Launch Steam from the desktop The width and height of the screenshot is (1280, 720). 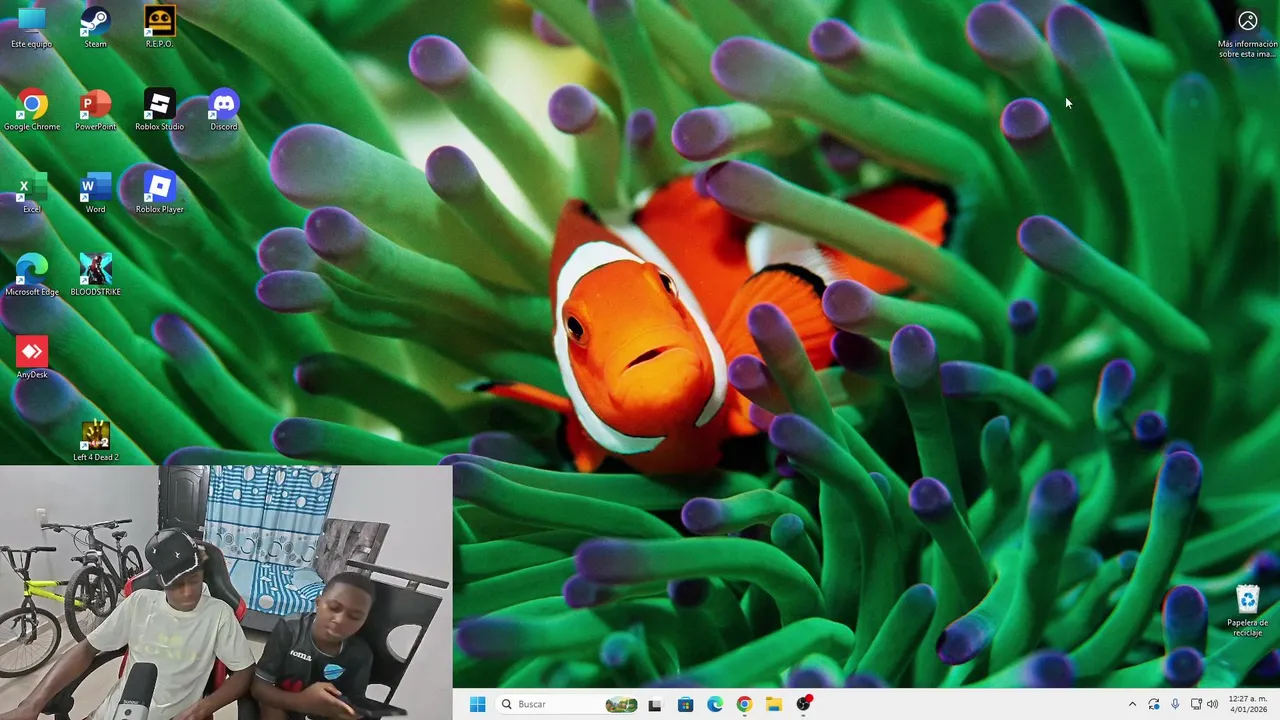click(x=95, y=26)
